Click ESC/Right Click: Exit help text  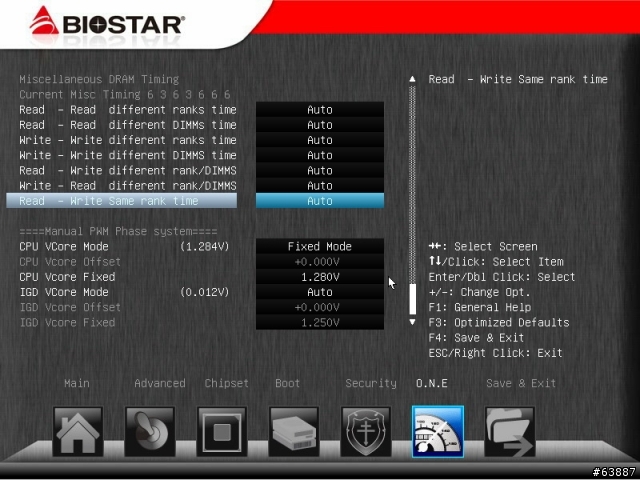tap(495, 353)
